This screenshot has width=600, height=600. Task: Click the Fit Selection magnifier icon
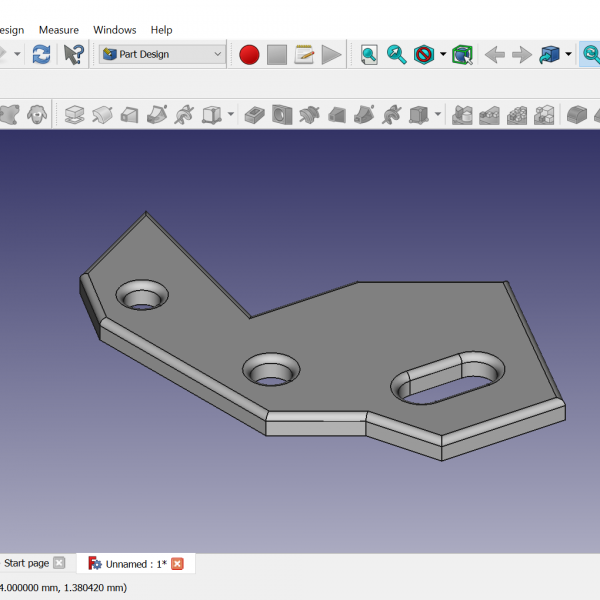click(397, 54)
